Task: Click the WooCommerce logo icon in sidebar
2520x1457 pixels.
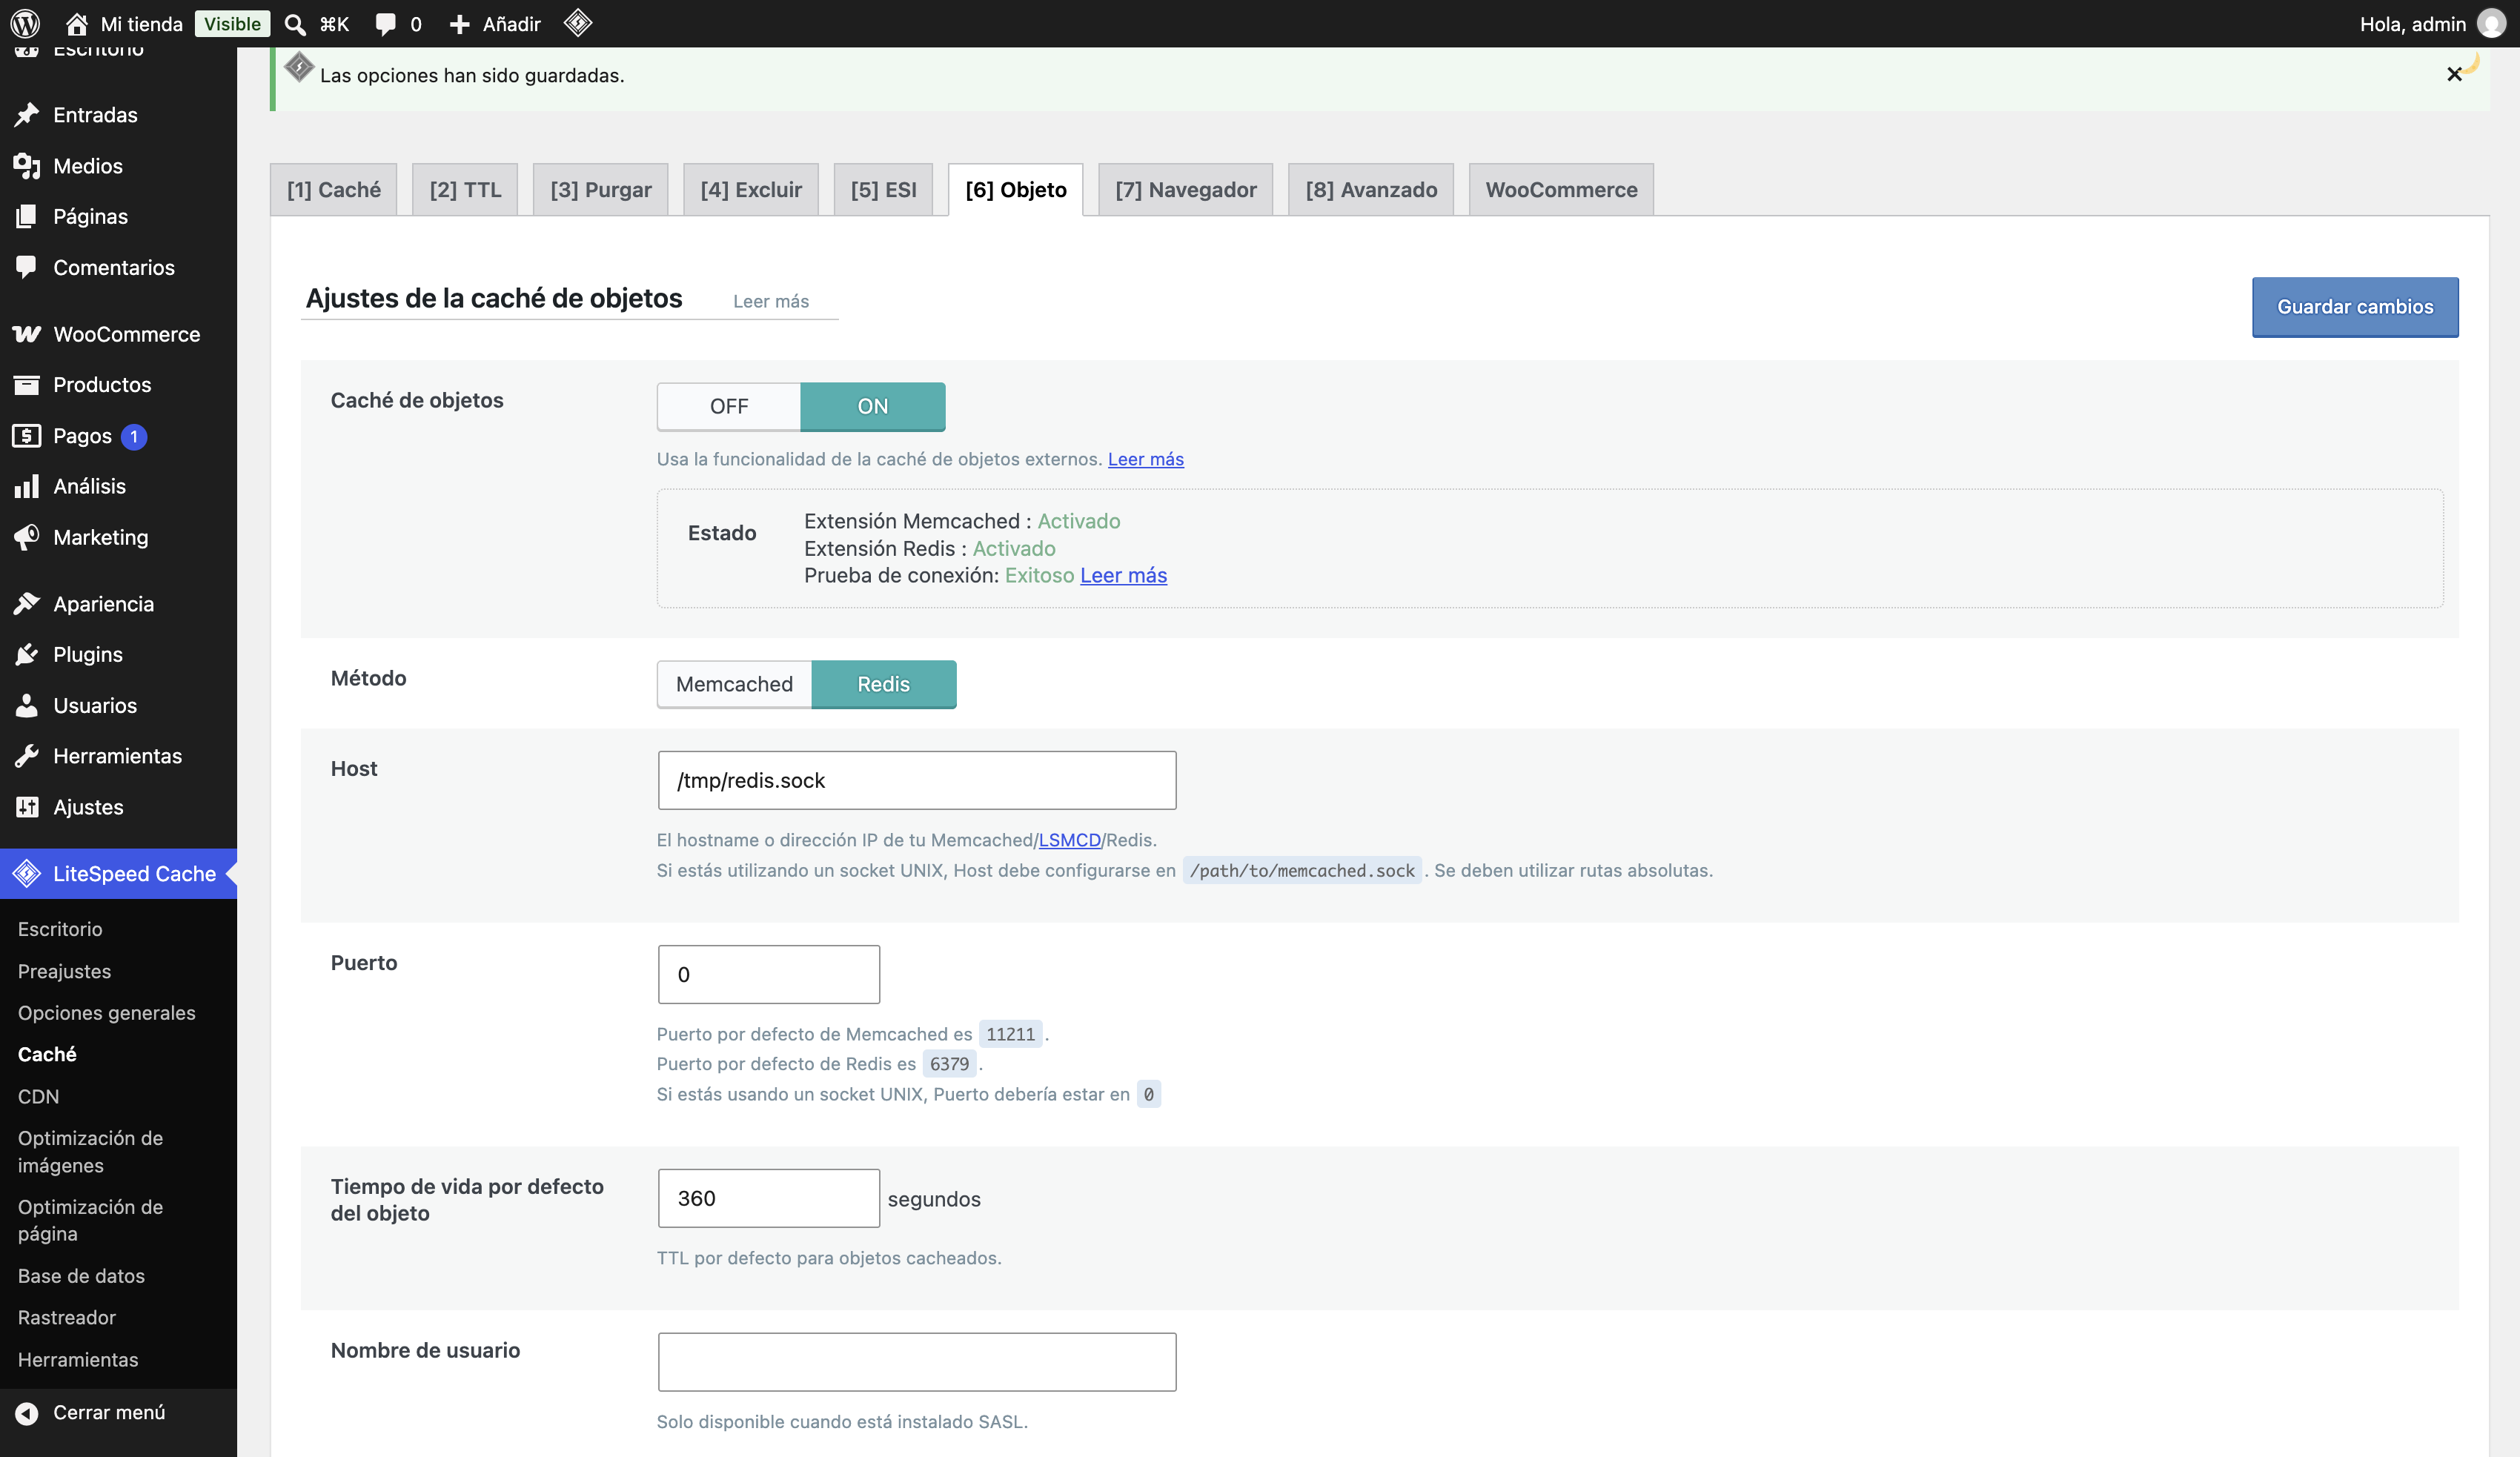Action: click(27, 334)
